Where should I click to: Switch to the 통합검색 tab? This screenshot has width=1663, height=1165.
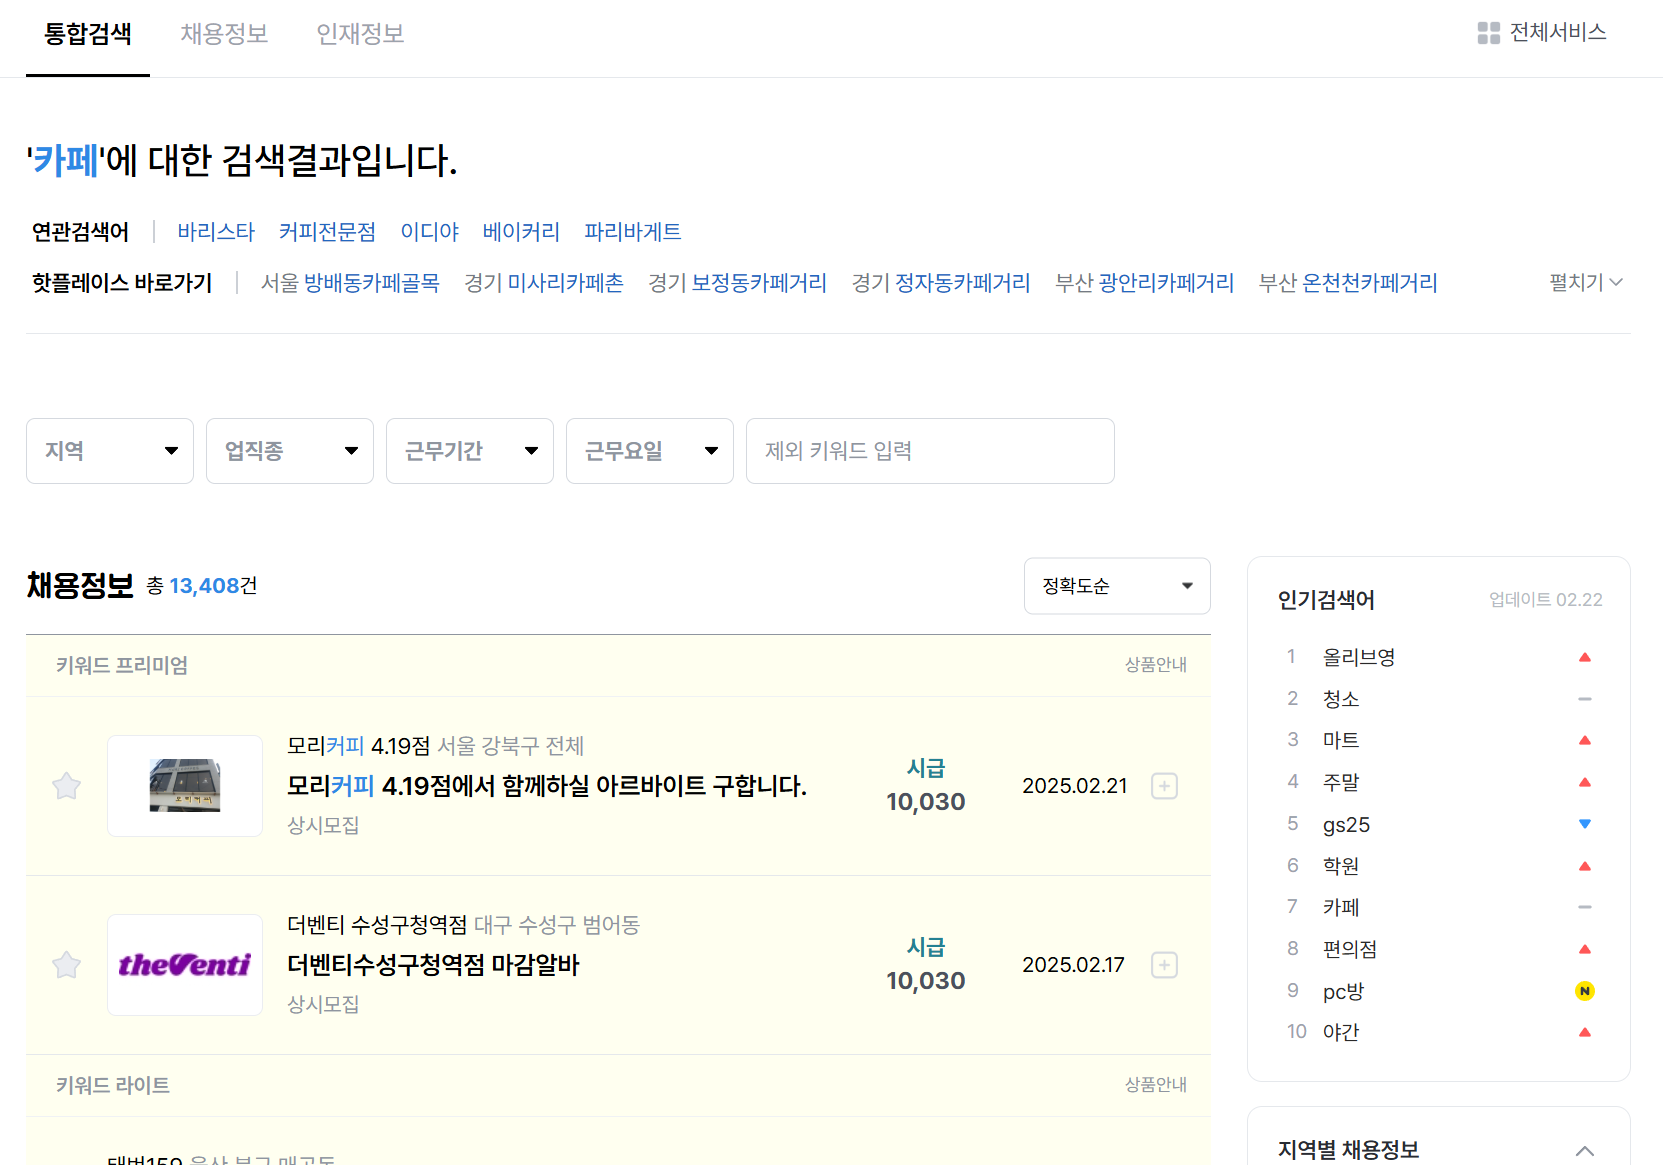pyautogui.click(x=88, y=34)
